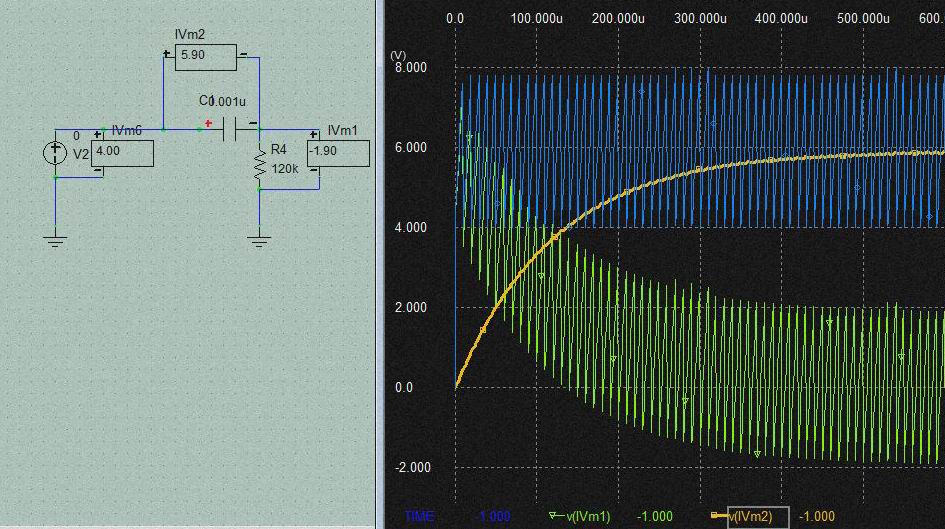Select the IVm6 voltmeter showing 4.00
Viewport: 945px width, 529px height.
tap(122, 153)
